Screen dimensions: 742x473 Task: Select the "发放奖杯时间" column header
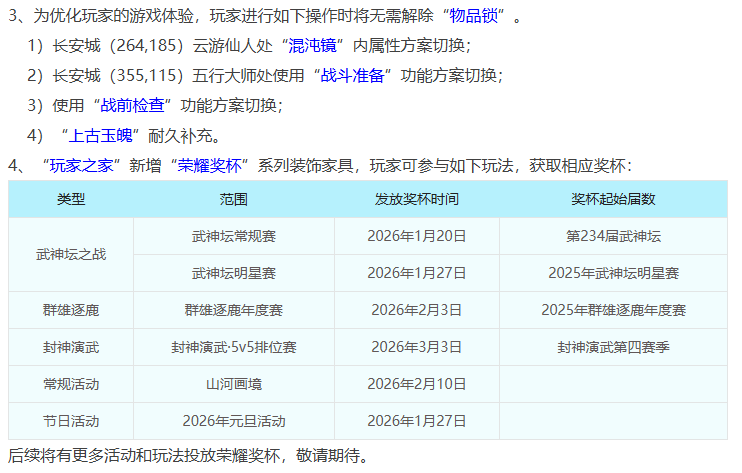coord(417,199)
